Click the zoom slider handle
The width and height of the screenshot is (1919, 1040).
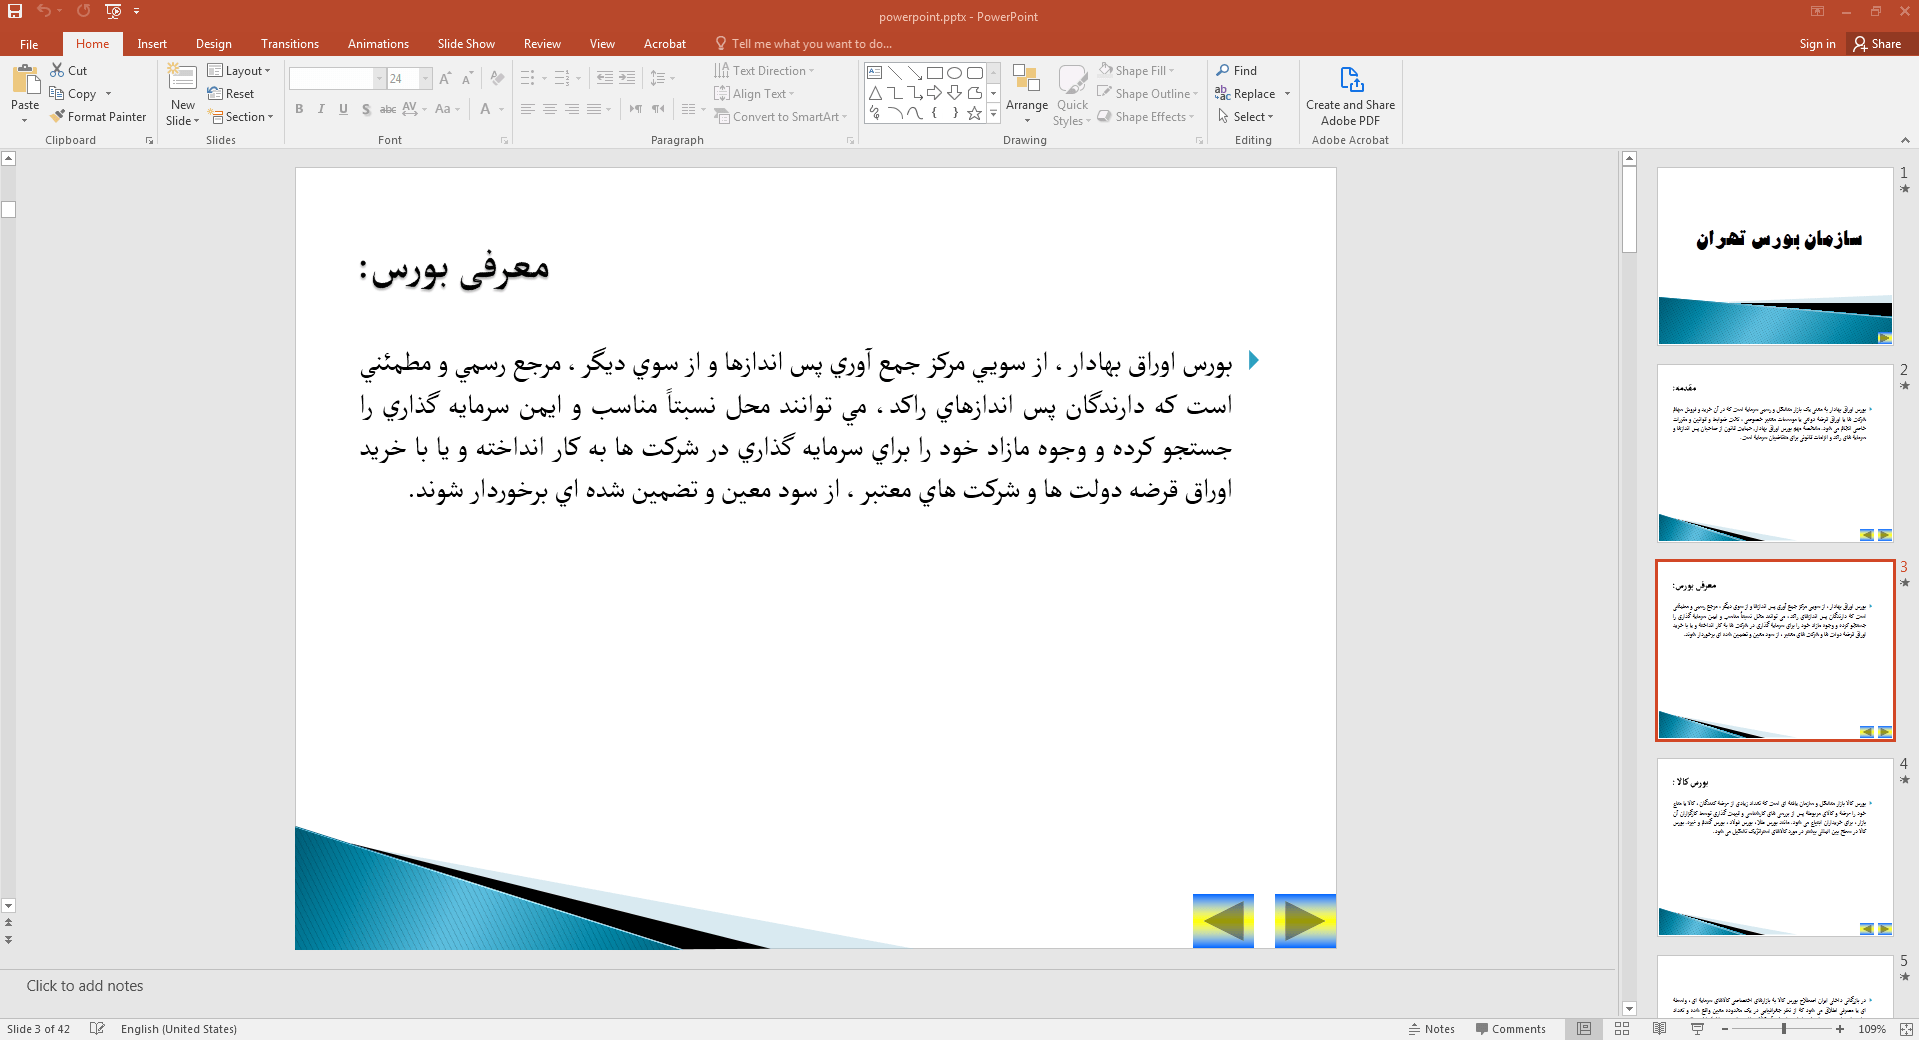point(1784,1029)
